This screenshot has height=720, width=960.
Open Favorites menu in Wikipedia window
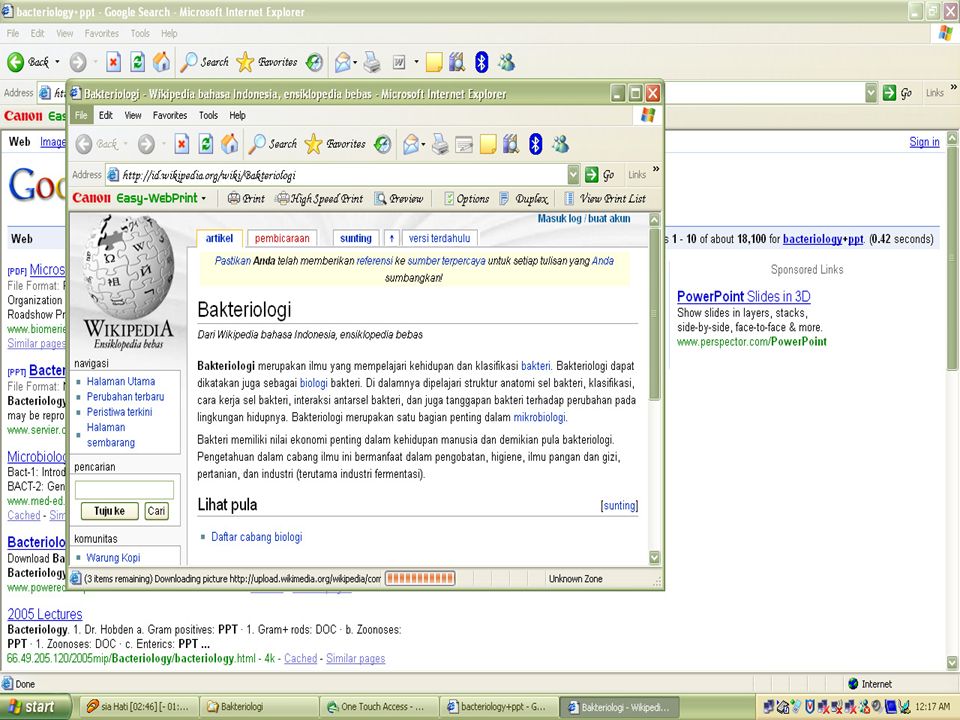(170, 115)
